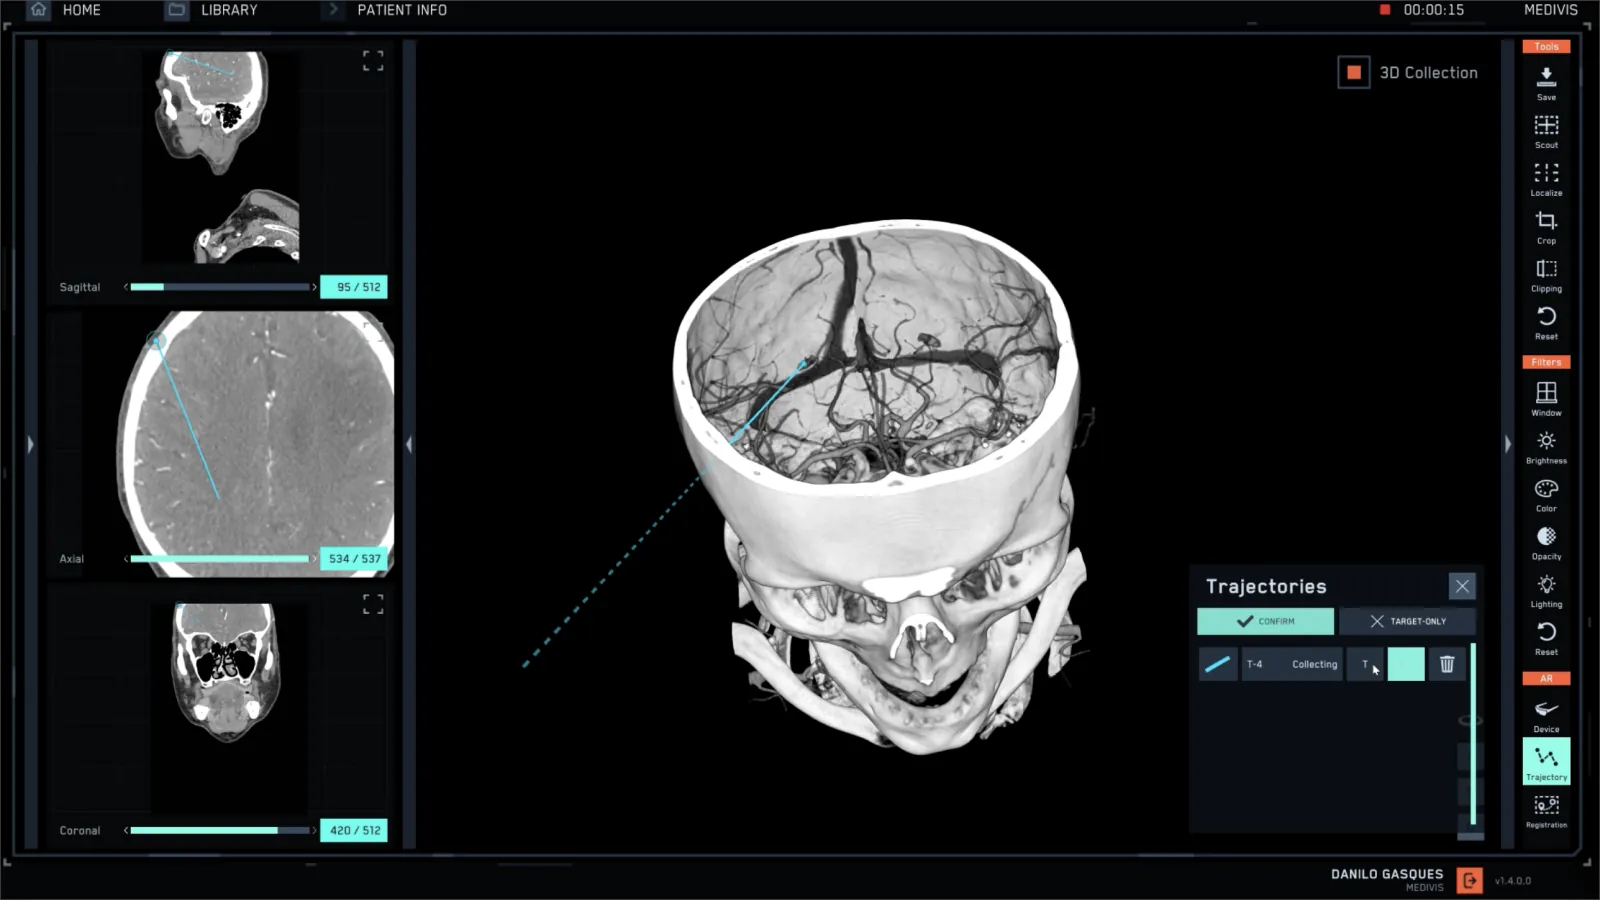Select the Crop tool
The image size is (1600, 900).
[1546, 222]
